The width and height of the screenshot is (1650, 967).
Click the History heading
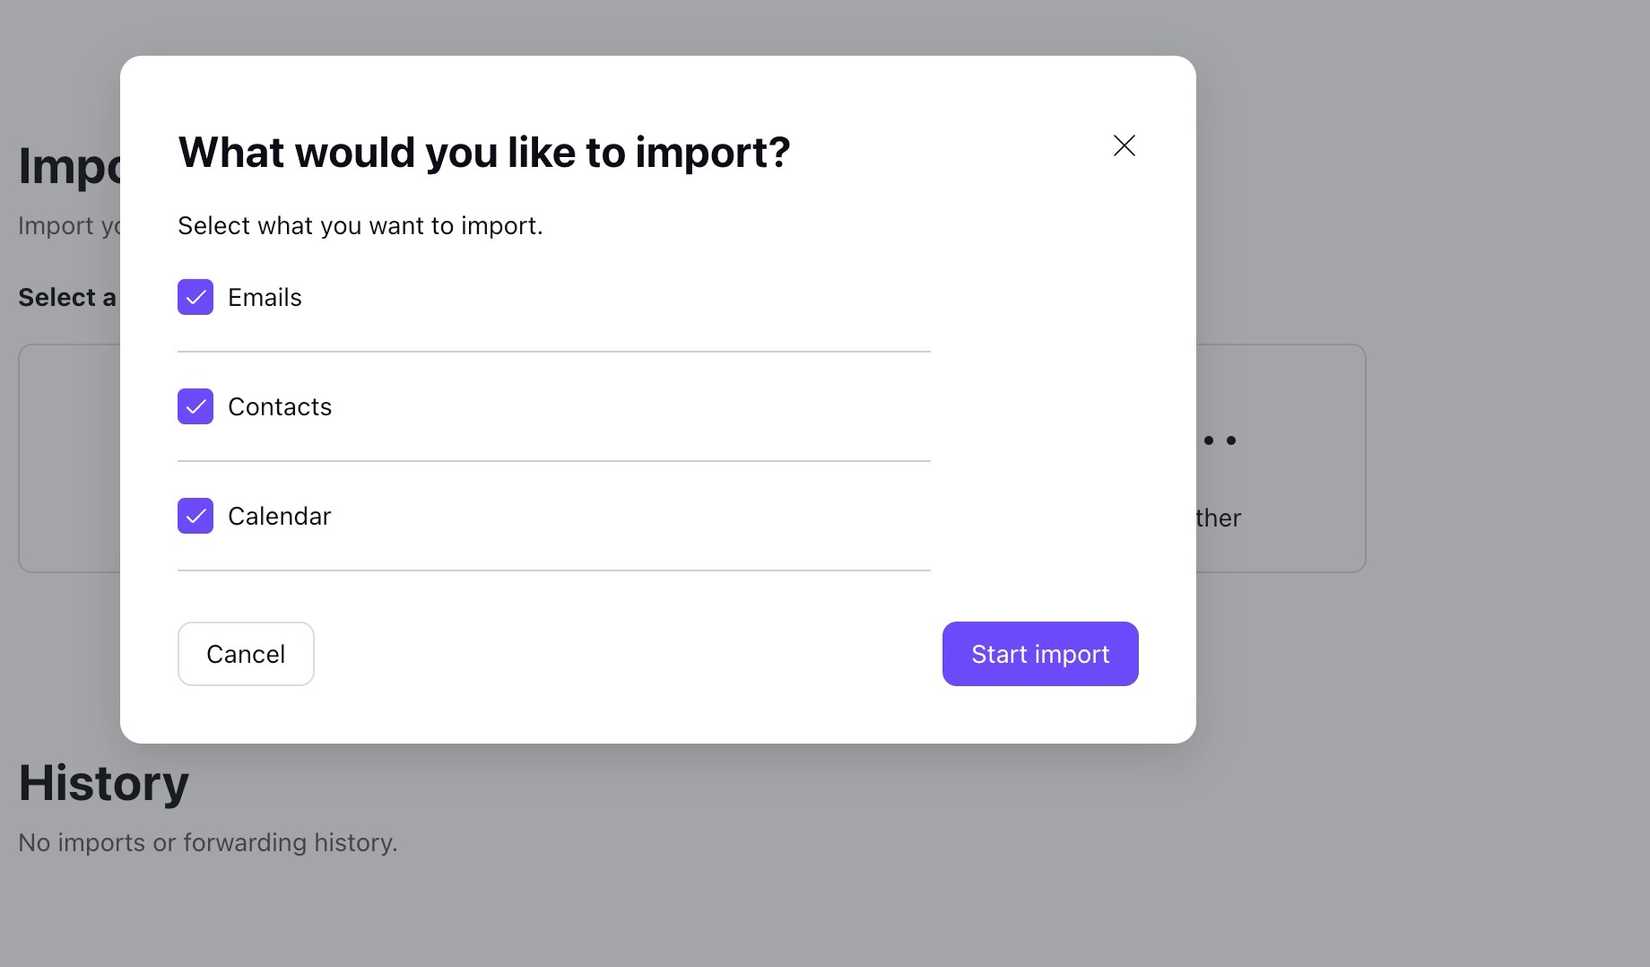(x=103, y=783)
